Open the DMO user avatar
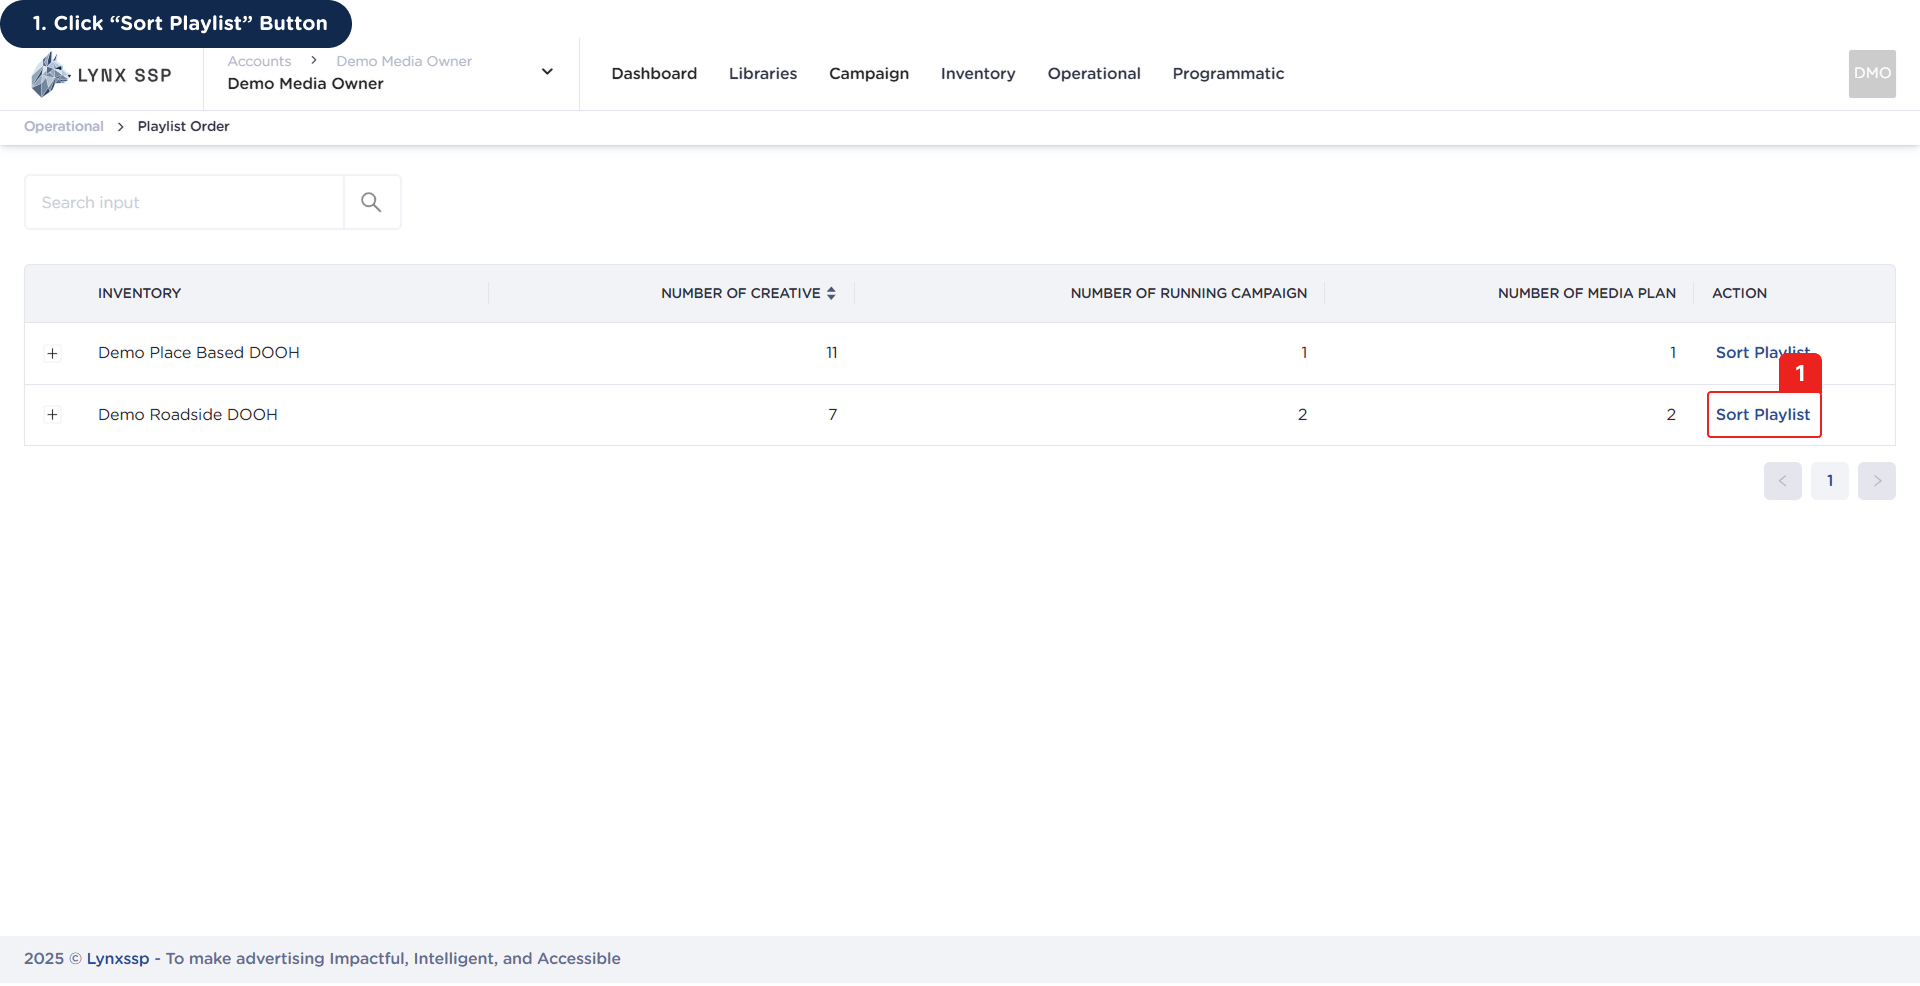1920x986 pixels. (1872, 73)
